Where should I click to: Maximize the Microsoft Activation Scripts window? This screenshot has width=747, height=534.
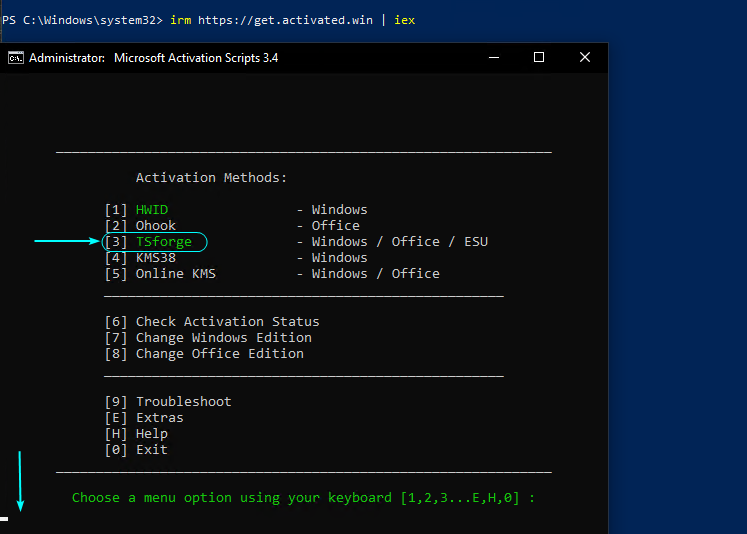coord(539,58)
